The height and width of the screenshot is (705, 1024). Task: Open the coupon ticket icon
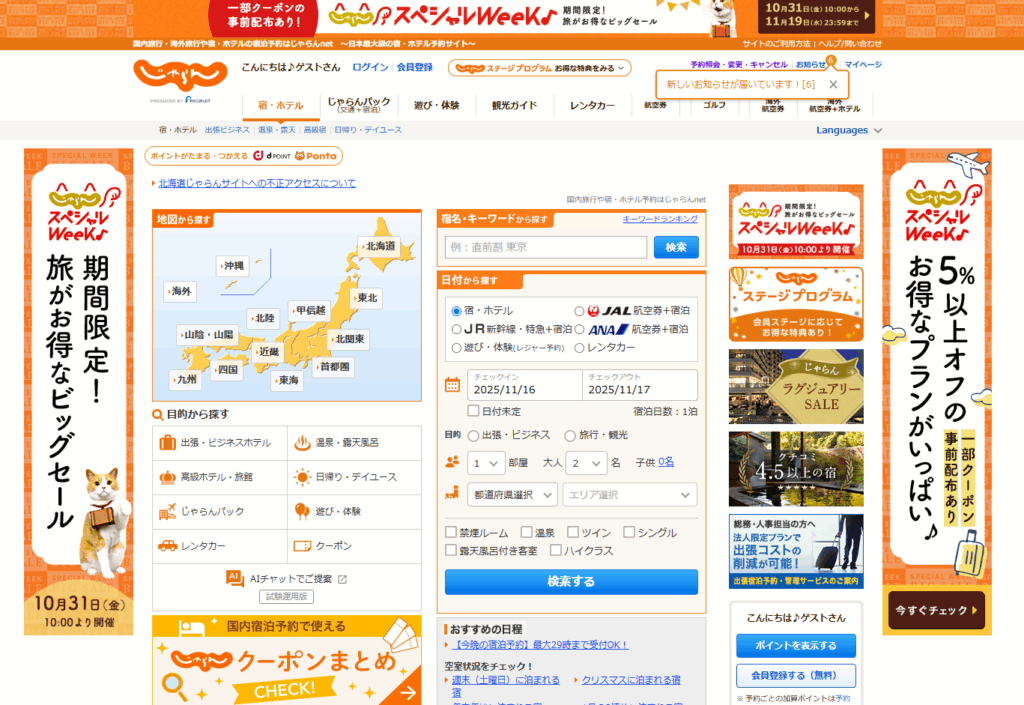302,547
